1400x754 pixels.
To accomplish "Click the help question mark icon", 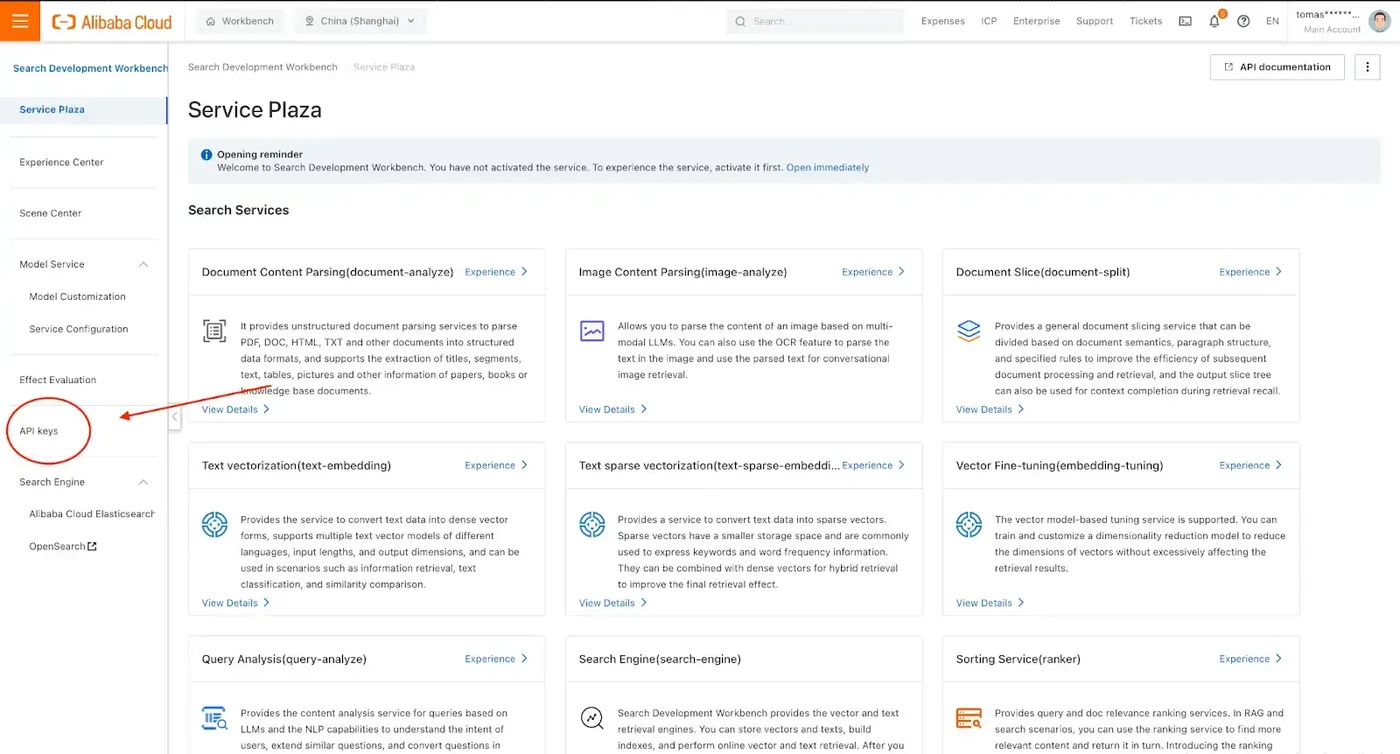I will click(x=1243, y=21).
